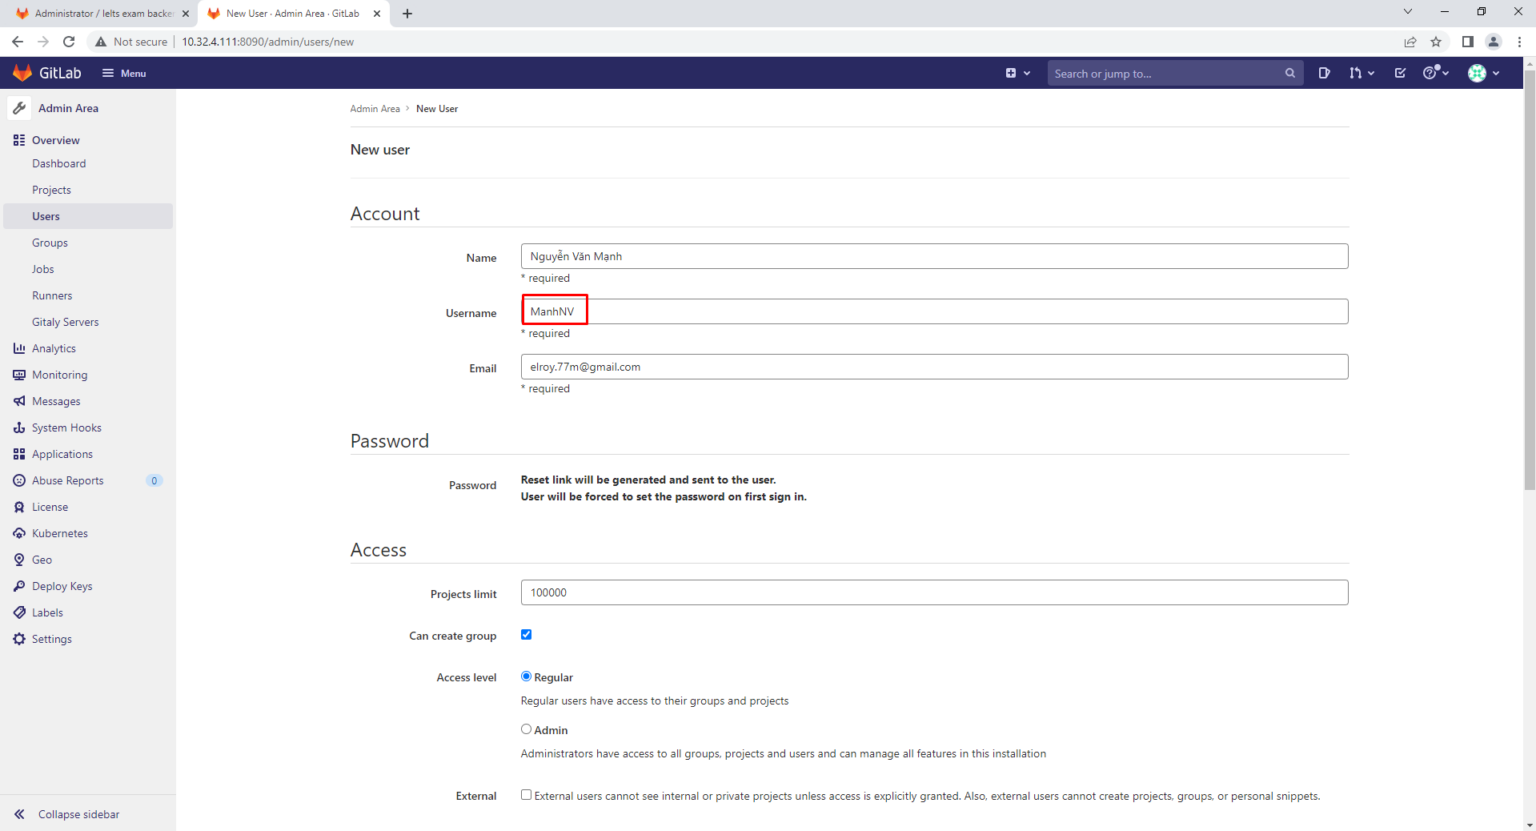Click the Abuse Reports icon
Screen dimensions: 1536x831
click(19, 480)
